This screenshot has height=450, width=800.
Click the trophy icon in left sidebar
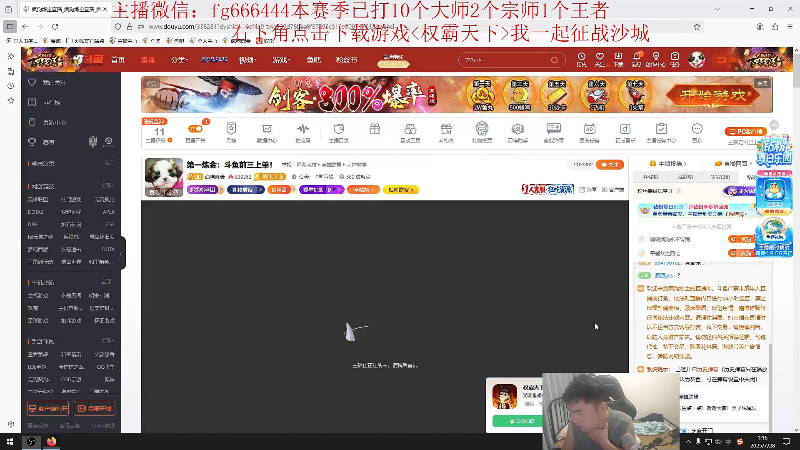[x=32, y=142]
